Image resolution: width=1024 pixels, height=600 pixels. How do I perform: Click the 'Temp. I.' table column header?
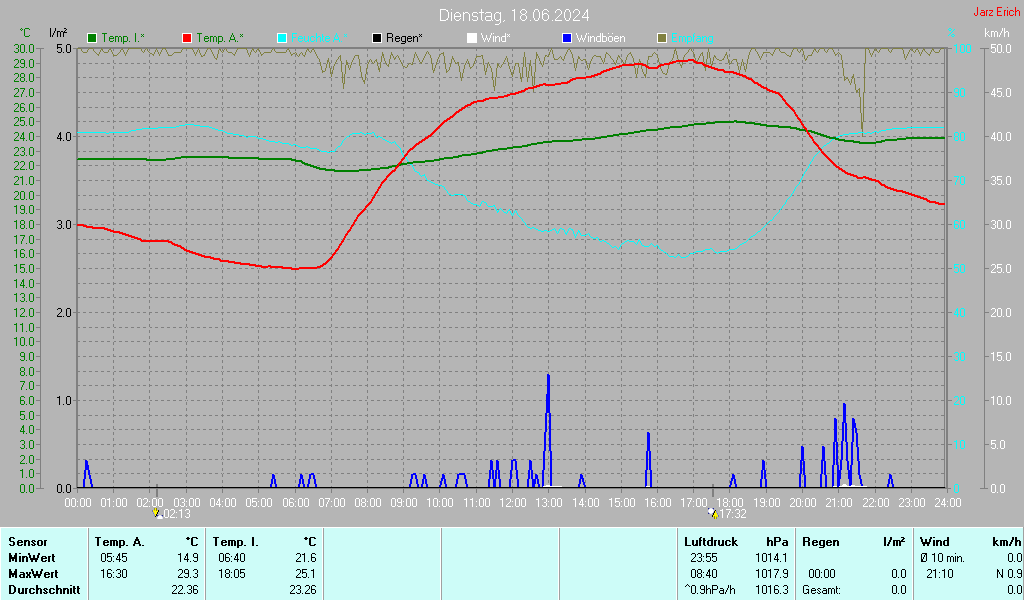click(236, 542)
